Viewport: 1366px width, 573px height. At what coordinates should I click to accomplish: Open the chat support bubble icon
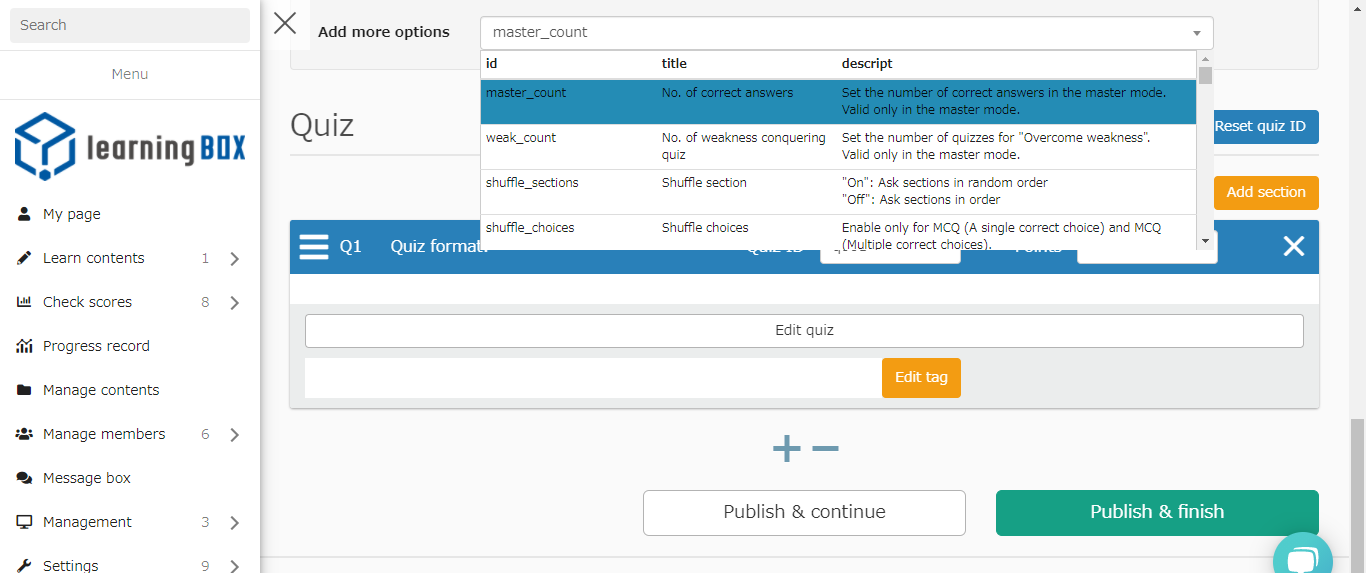click(x=1302, y=559)
